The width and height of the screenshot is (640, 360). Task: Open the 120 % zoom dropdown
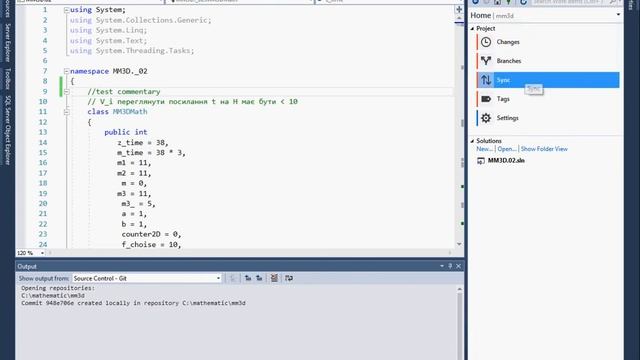42,253
